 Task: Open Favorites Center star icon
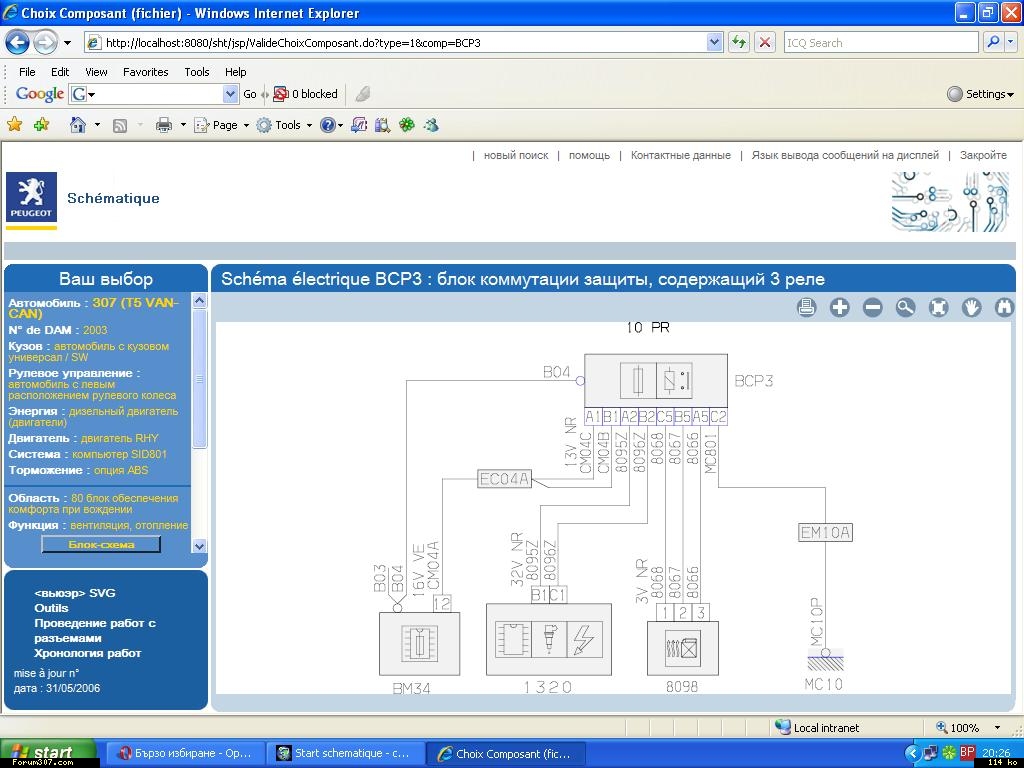coord(14,124)
